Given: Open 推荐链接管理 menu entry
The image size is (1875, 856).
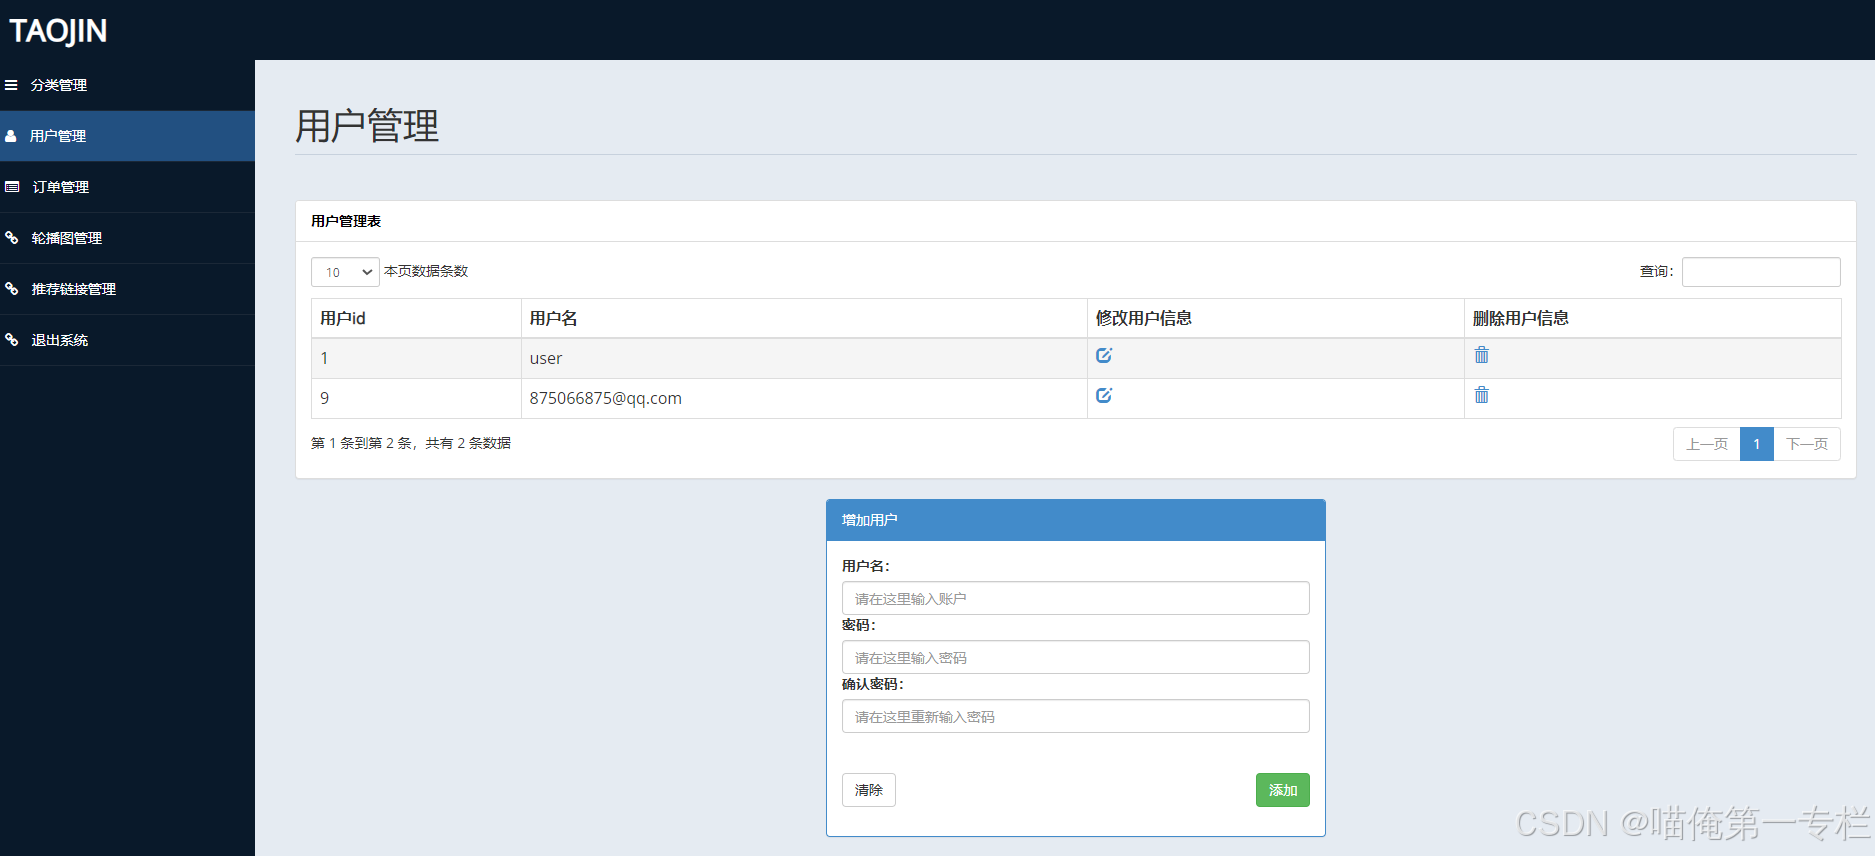Looking at the screenshot, I should tap(127, 289).
